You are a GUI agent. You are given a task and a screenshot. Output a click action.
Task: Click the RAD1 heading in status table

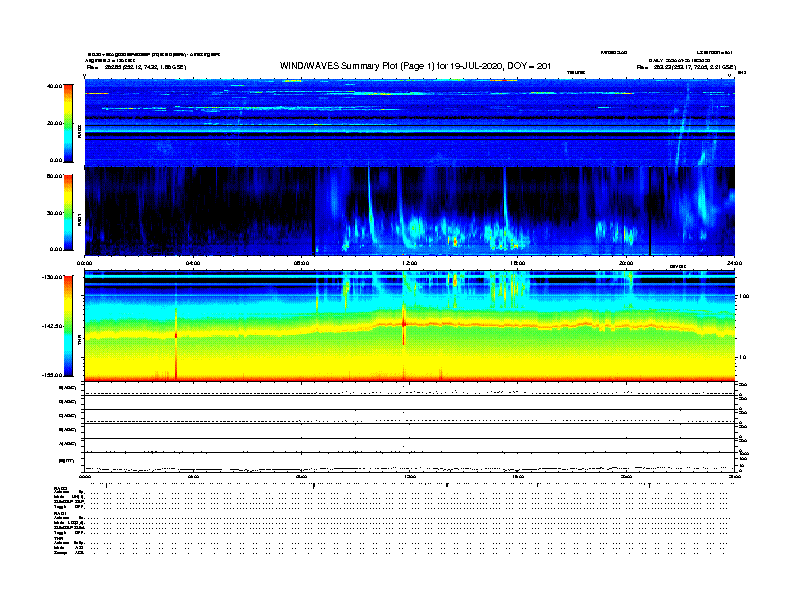point(60,513)
